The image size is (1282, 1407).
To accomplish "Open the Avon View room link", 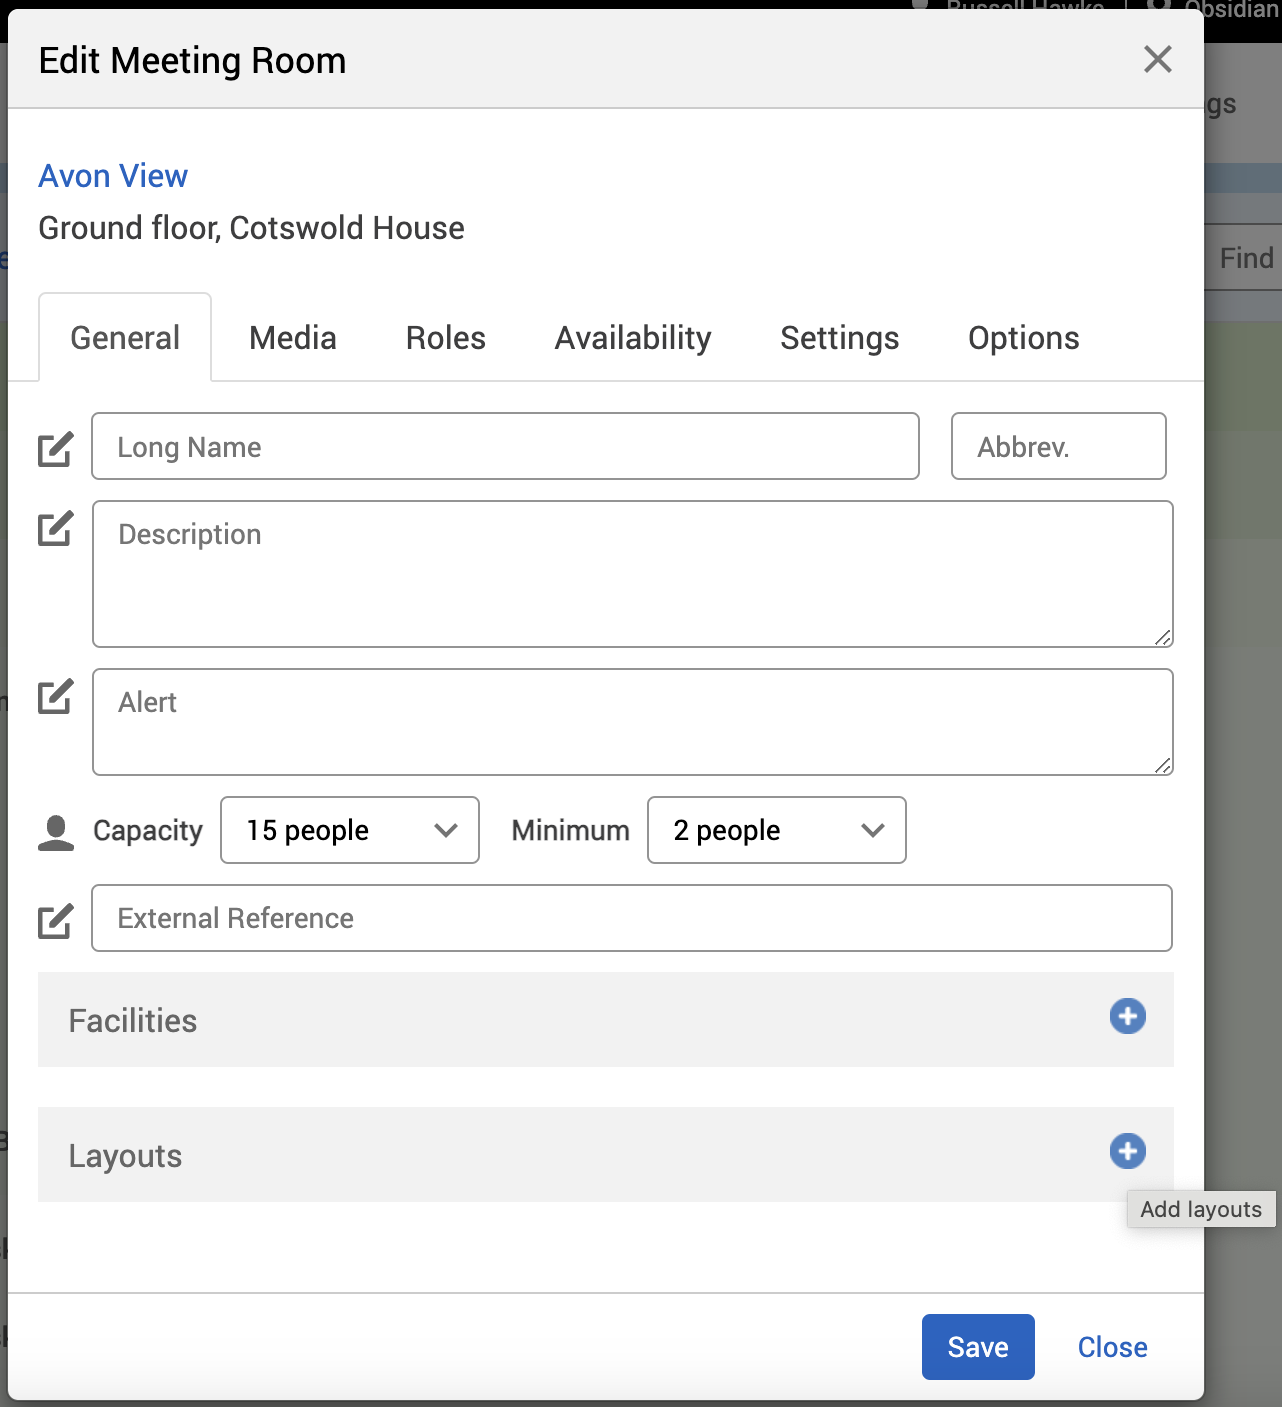I will (x=113, y=176).
